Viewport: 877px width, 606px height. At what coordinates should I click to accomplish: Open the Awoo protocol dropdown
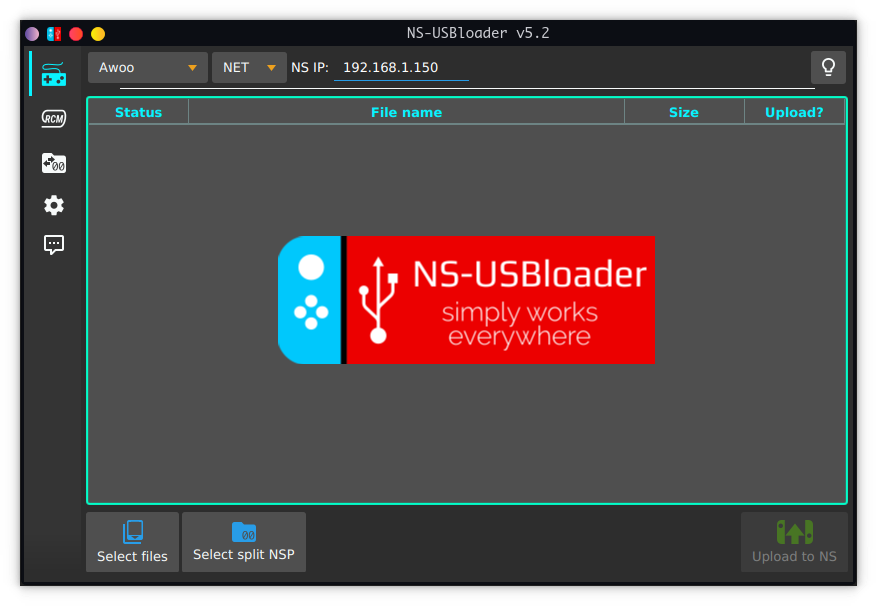point(147,67)
